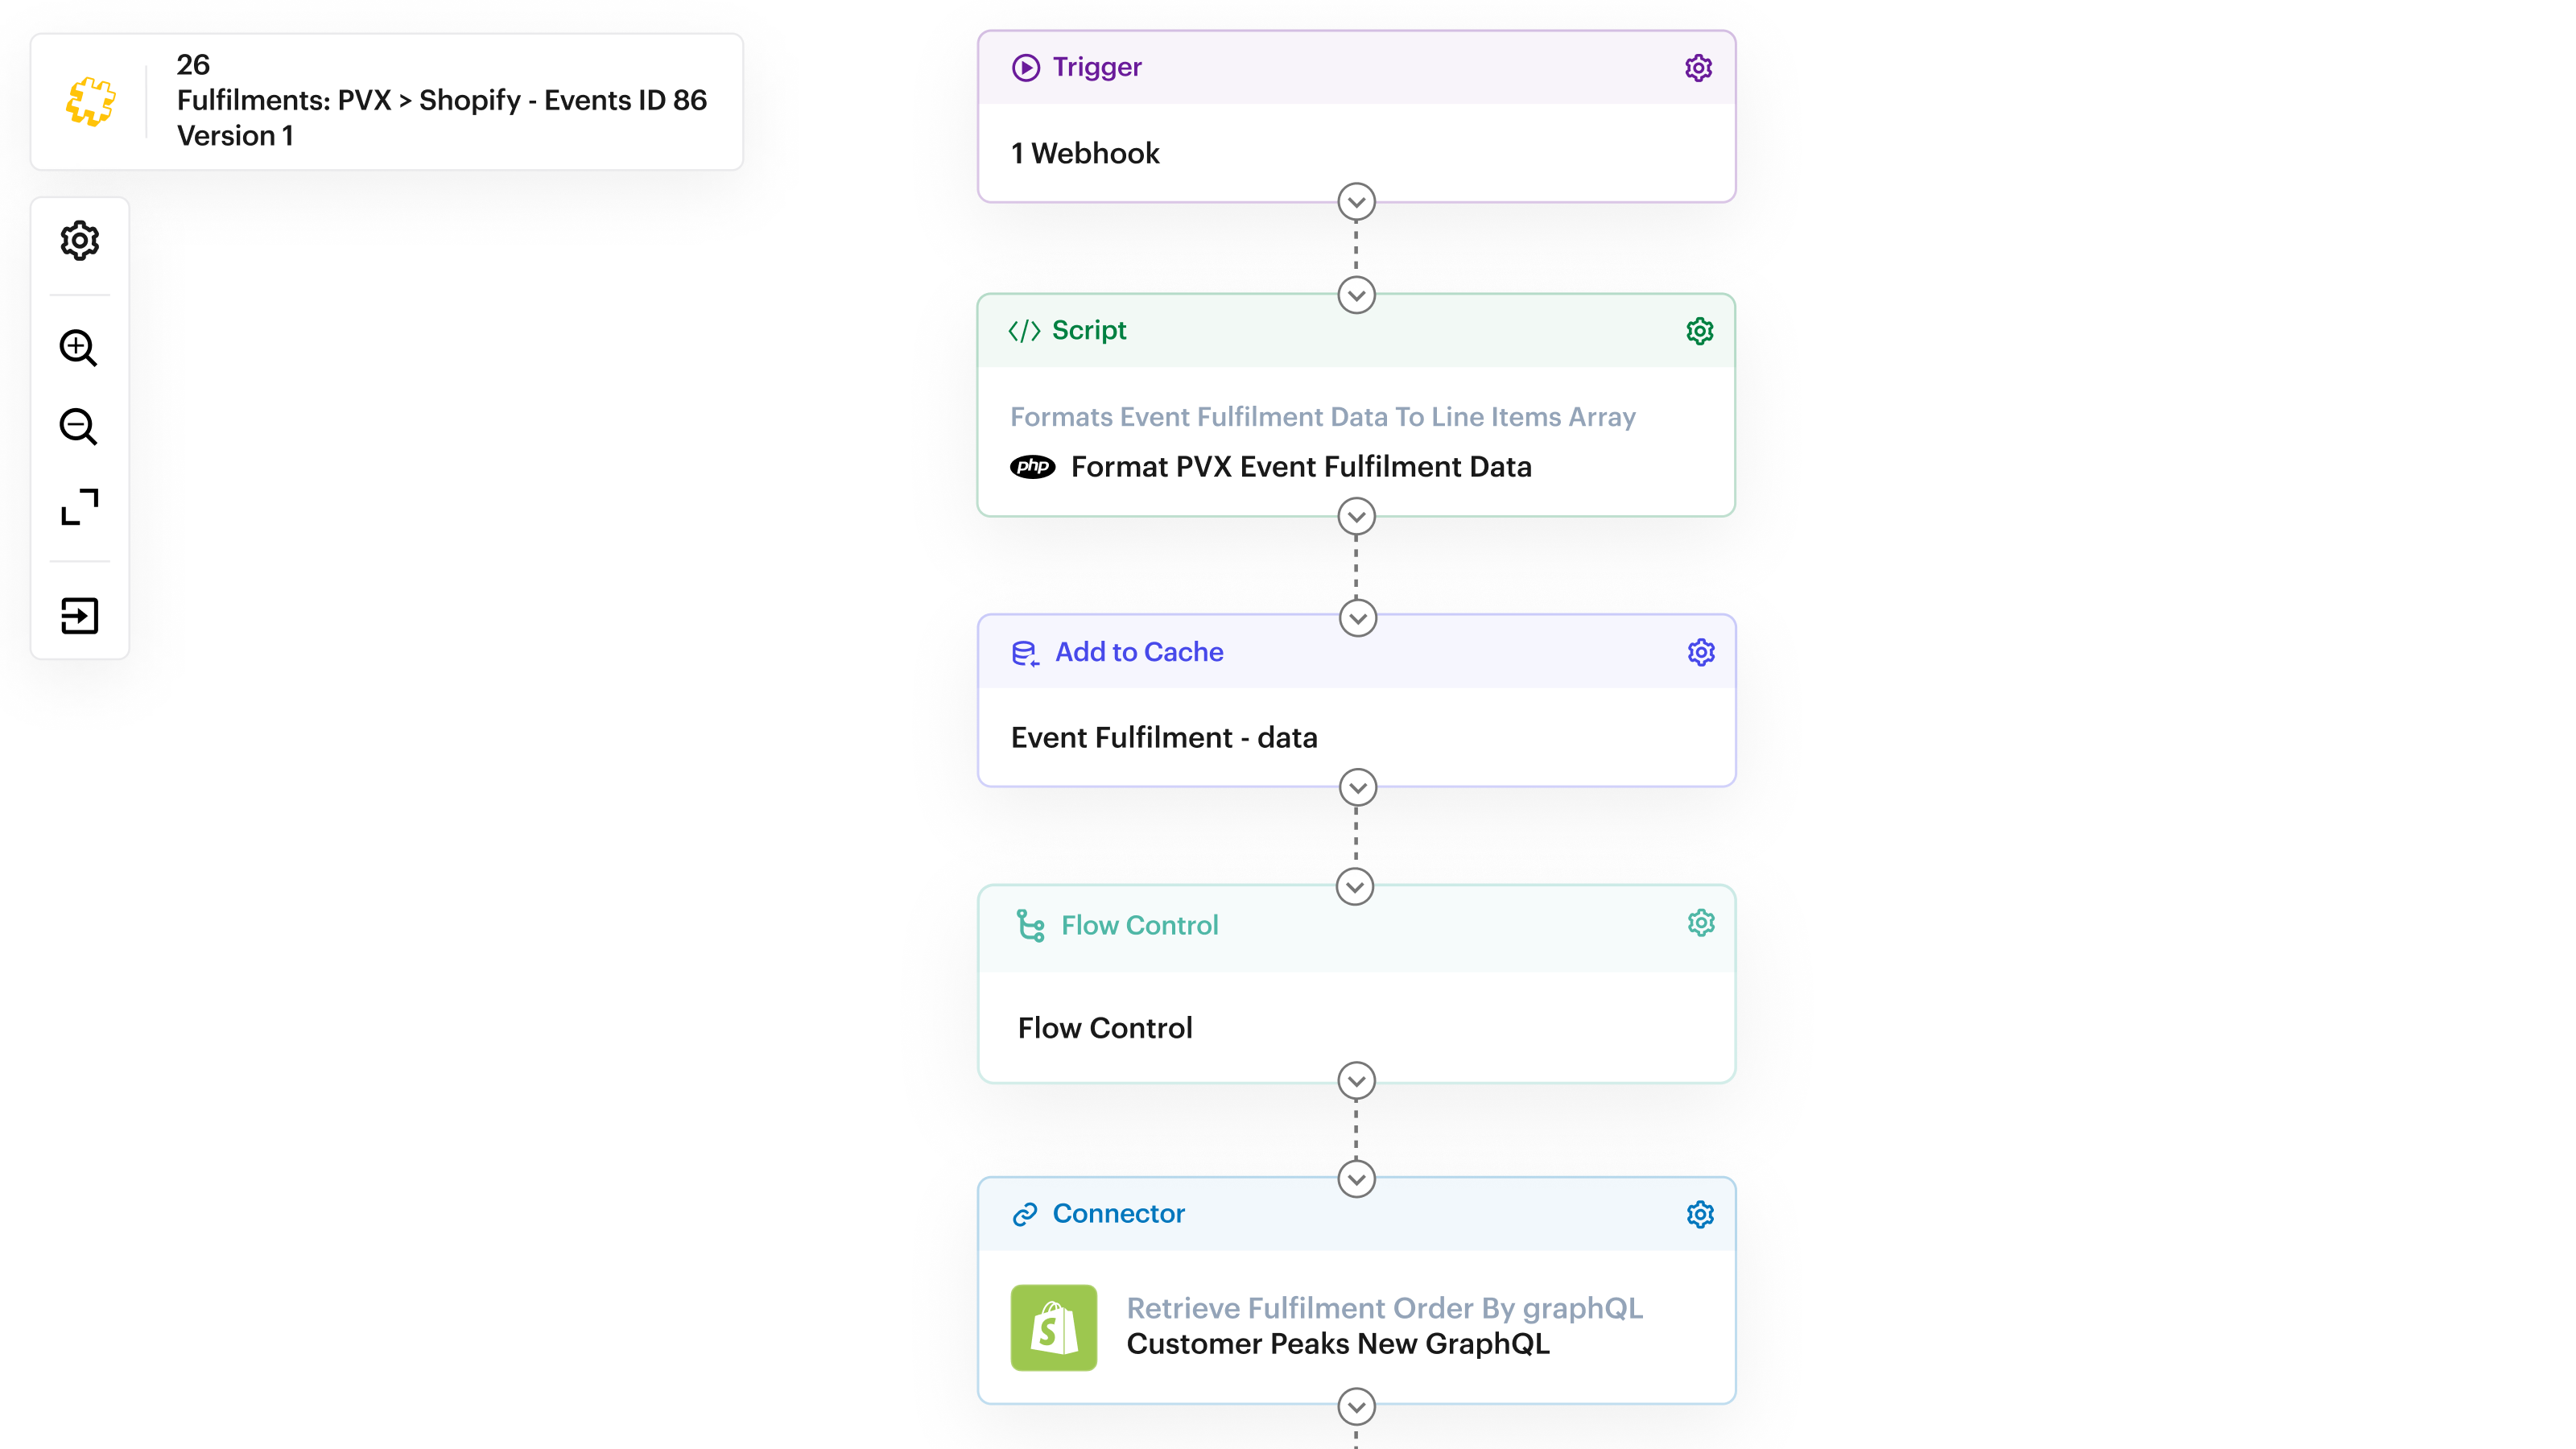
Task: Open settings gear in left toolbar
Action: [x=79, y=241]
